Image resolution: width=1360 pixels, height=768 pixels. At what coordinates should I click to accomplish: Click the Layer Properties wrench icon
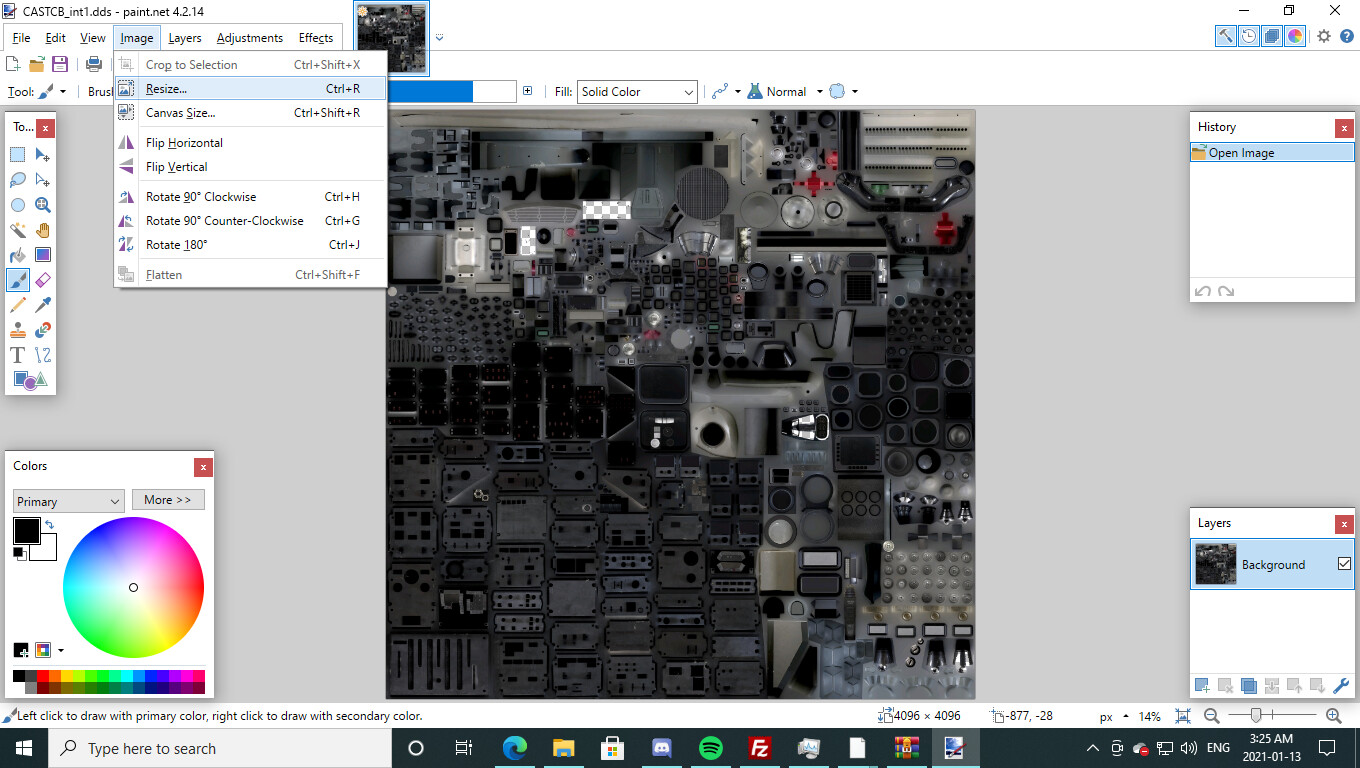1341,686
